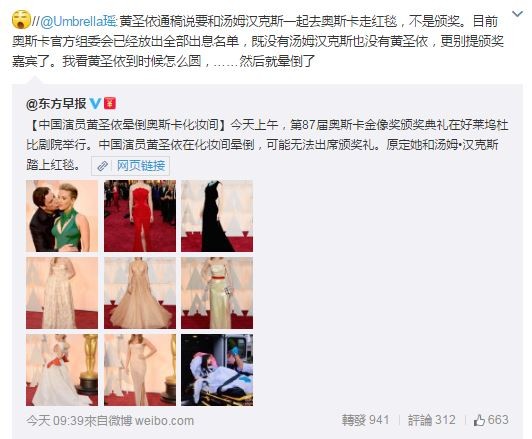
Task: Click the shocked face emoji
Action: (x=21, y=19)
